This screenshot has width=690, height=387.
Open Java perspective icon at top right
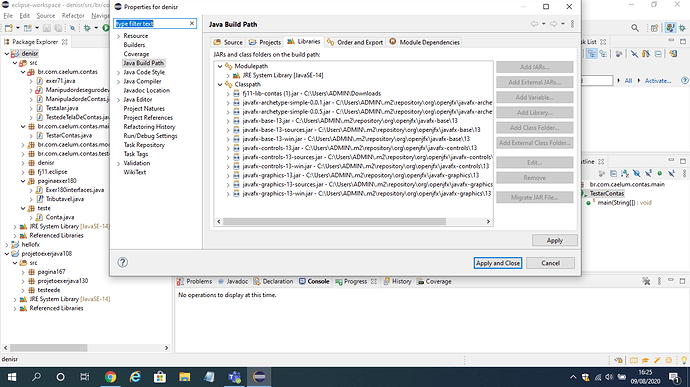(670, 28)
